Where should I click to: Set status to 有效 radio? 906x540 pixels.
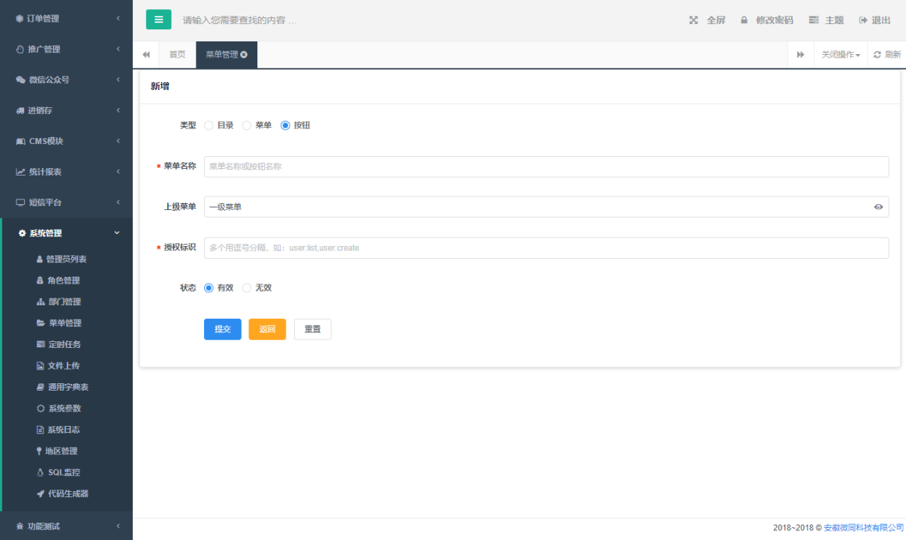209,288
